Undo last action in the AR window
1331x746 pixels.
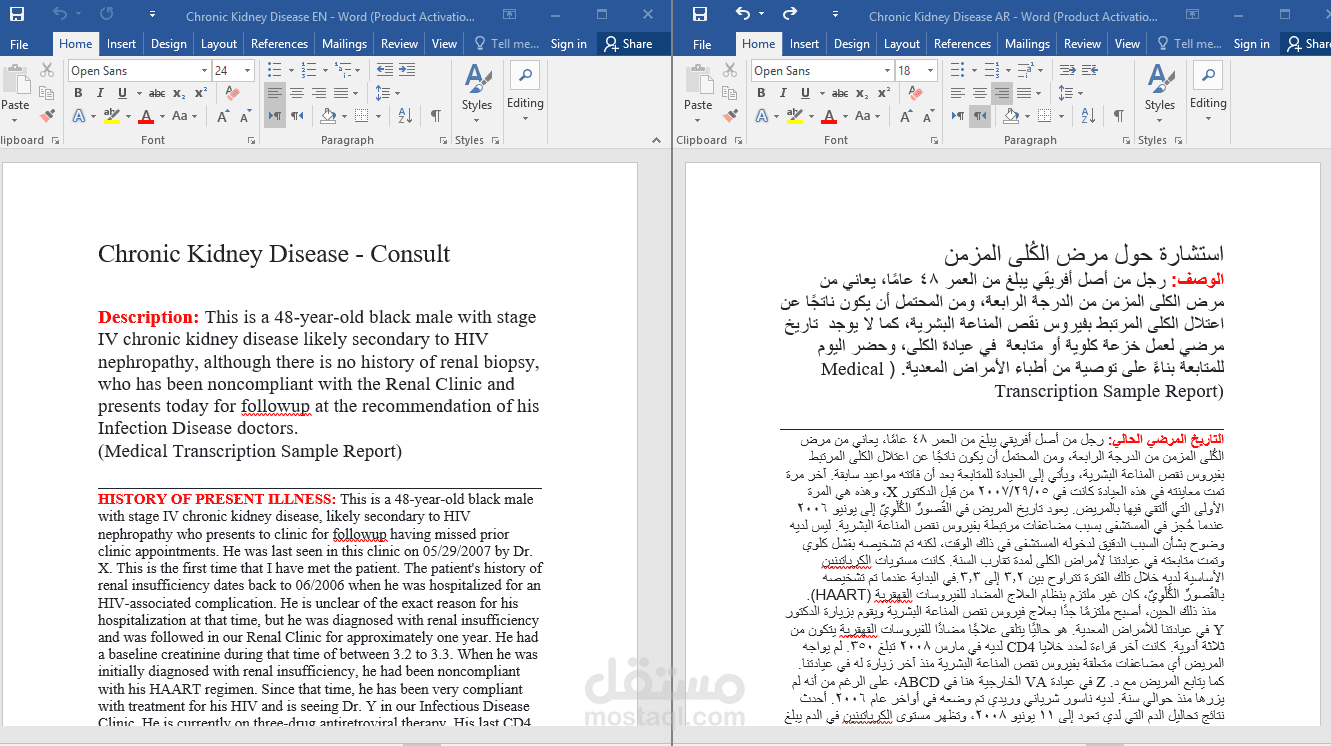point(742,14)
